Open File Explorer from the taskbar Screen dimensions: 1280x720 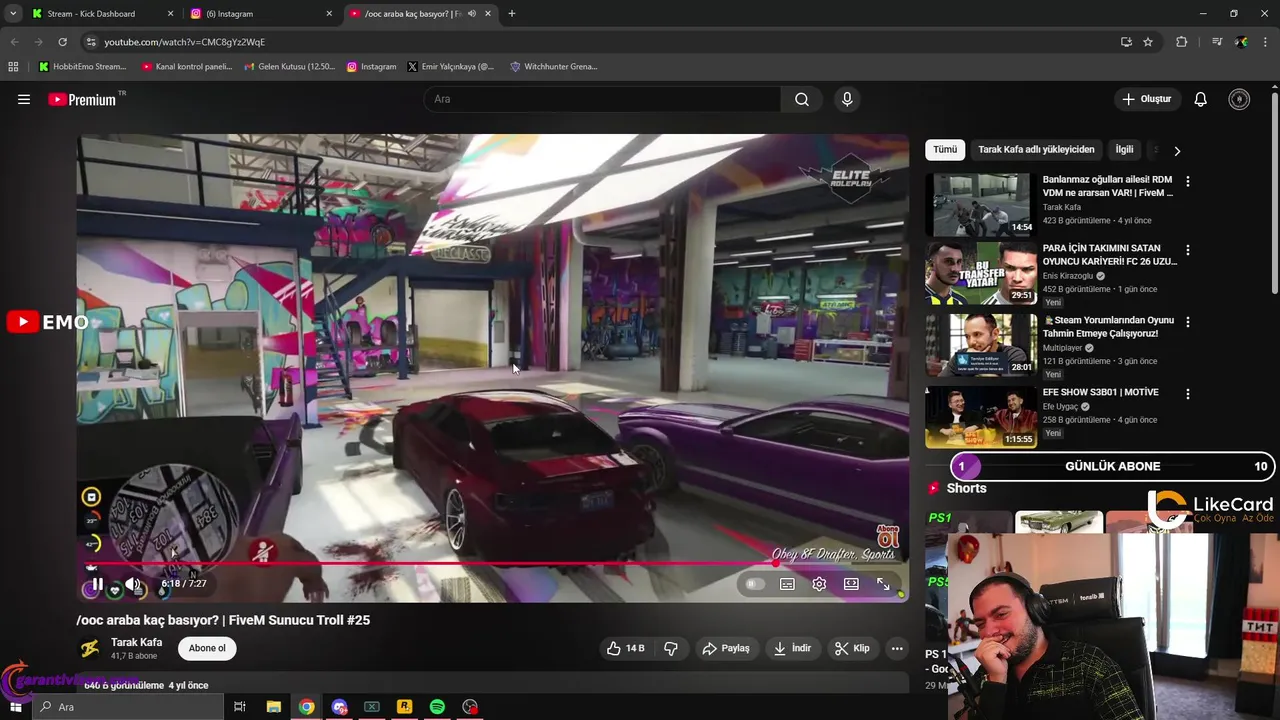[x=273, y=707]
